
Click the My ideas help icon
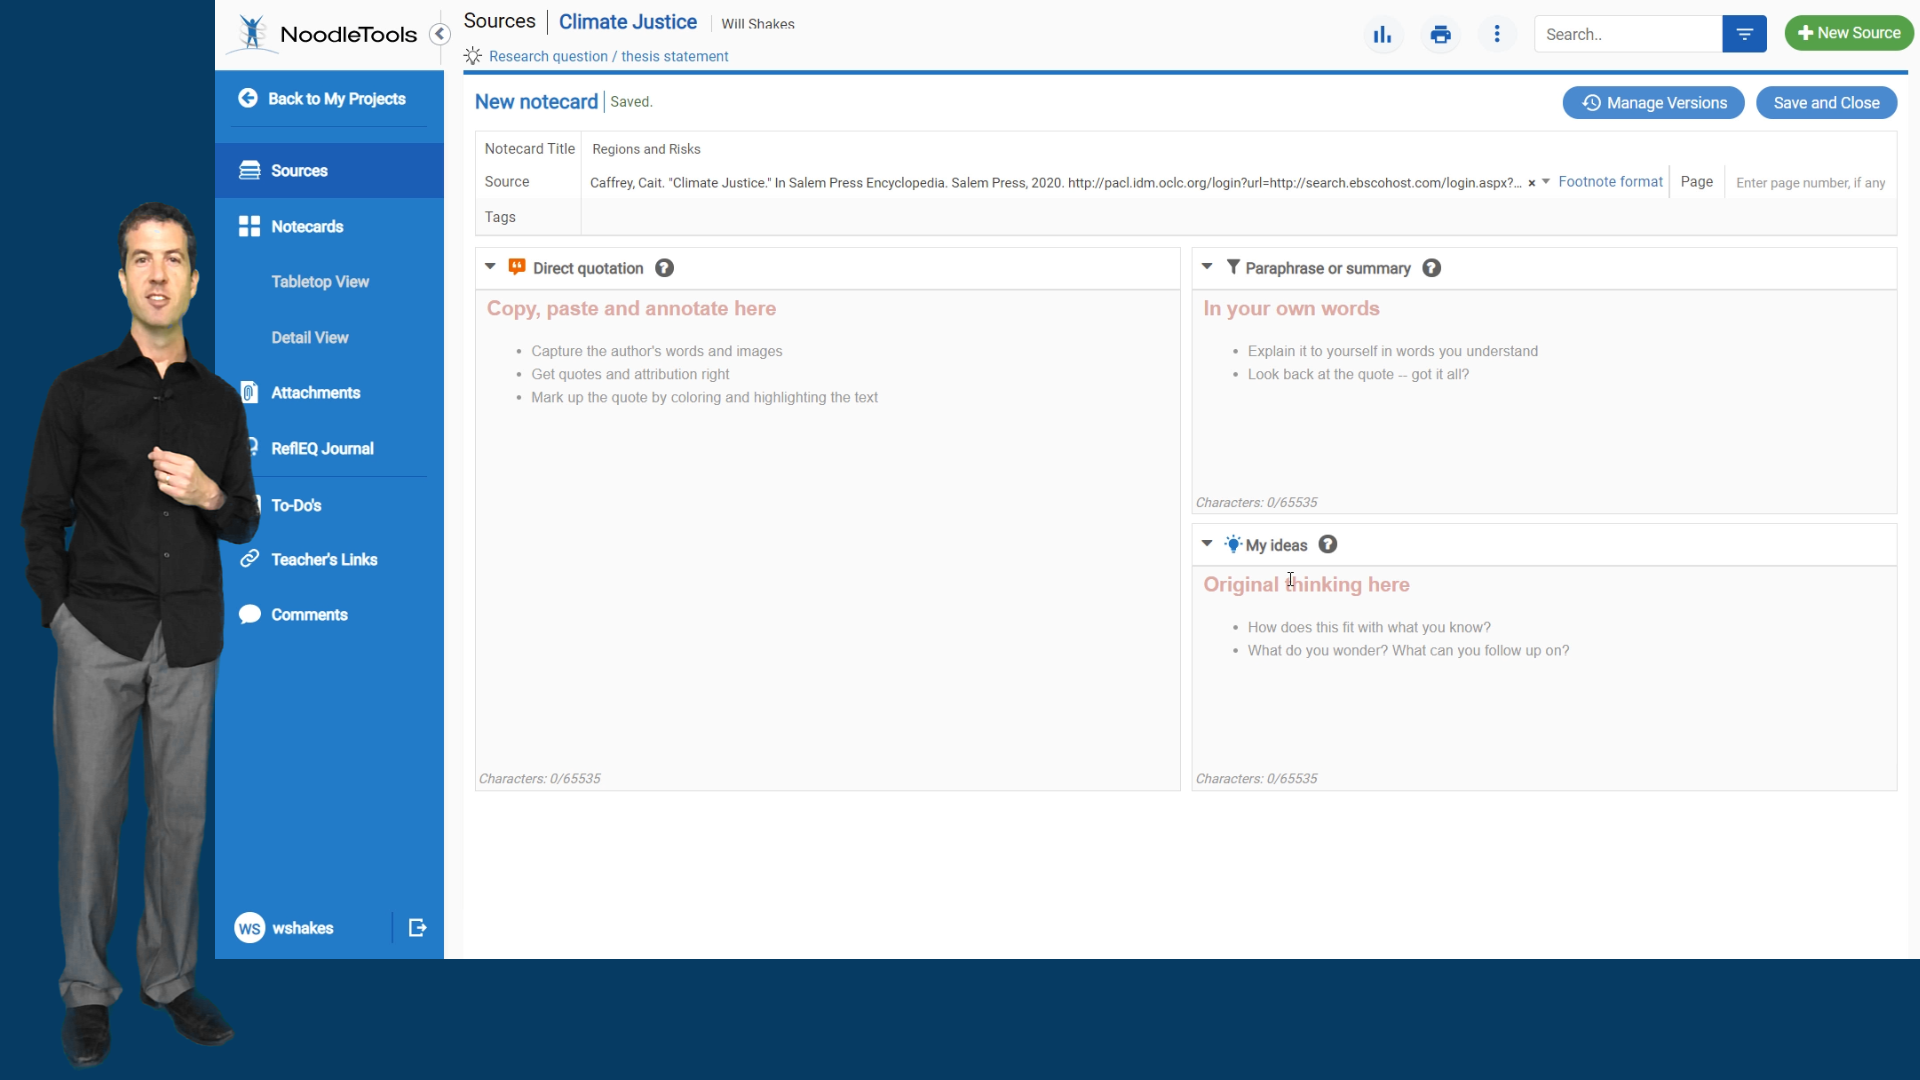[1327, 545]
